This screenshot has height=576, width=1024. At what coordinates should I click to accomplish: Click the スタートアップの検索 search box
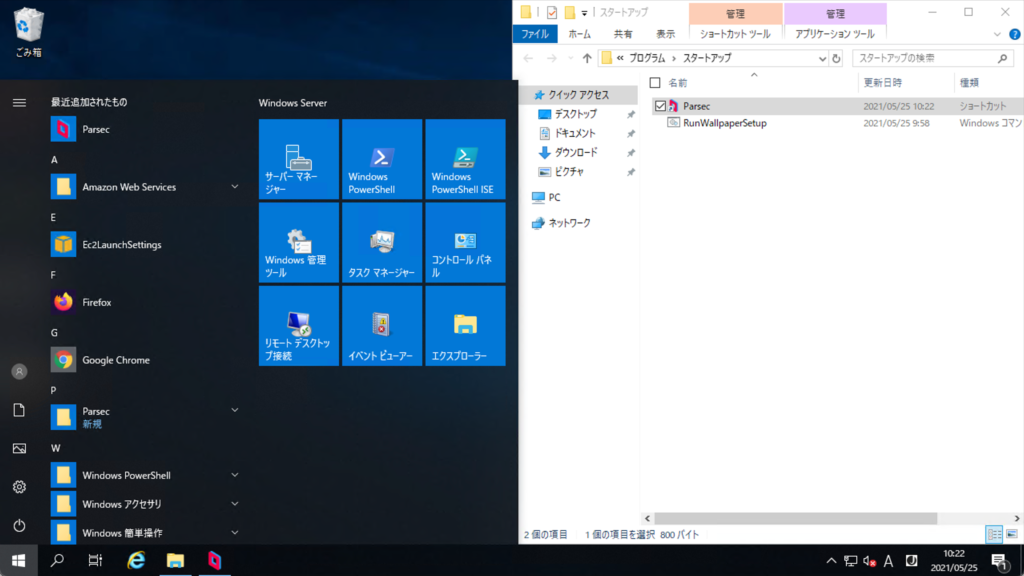click(932, 58)
